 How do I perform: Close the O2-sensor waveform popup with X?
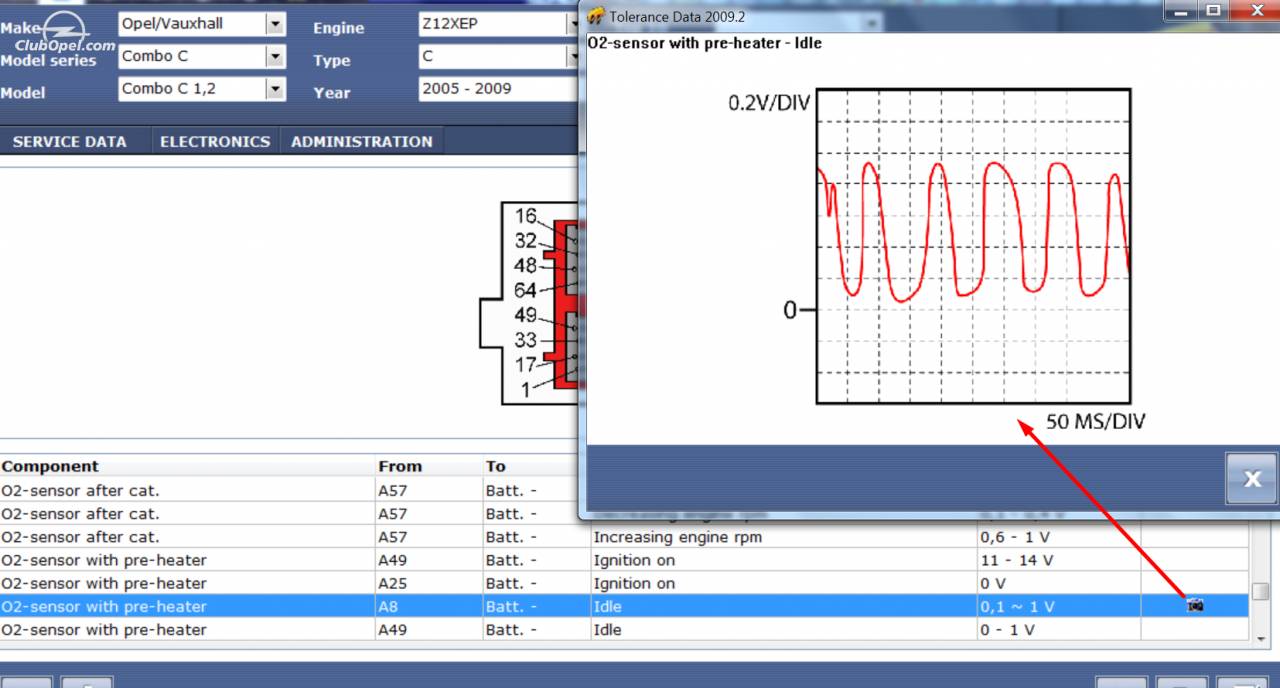coord(1252,479)
